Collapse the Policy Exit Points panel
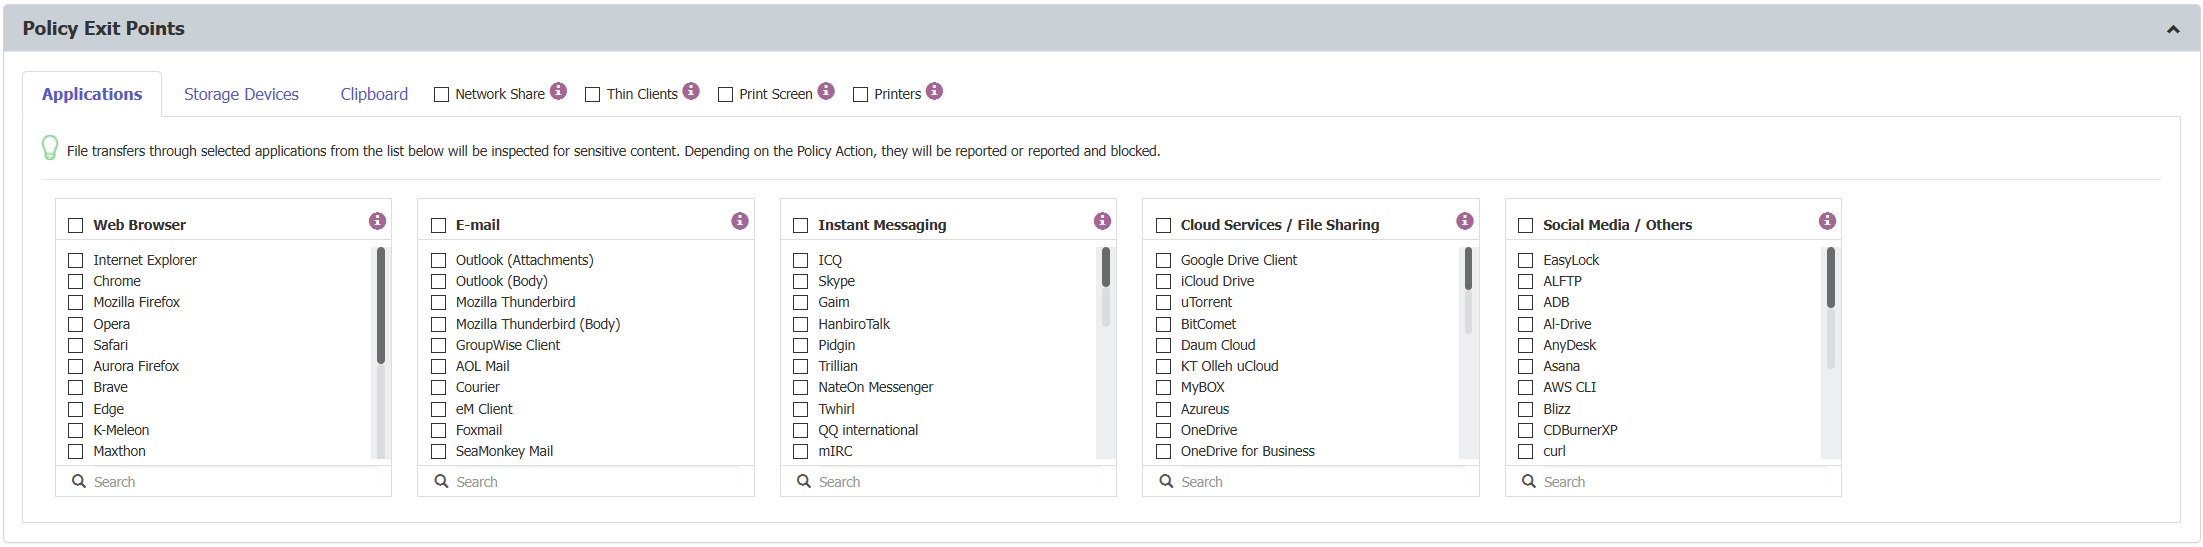This screenshot has width=2203, height=547. coord(2172,29)
